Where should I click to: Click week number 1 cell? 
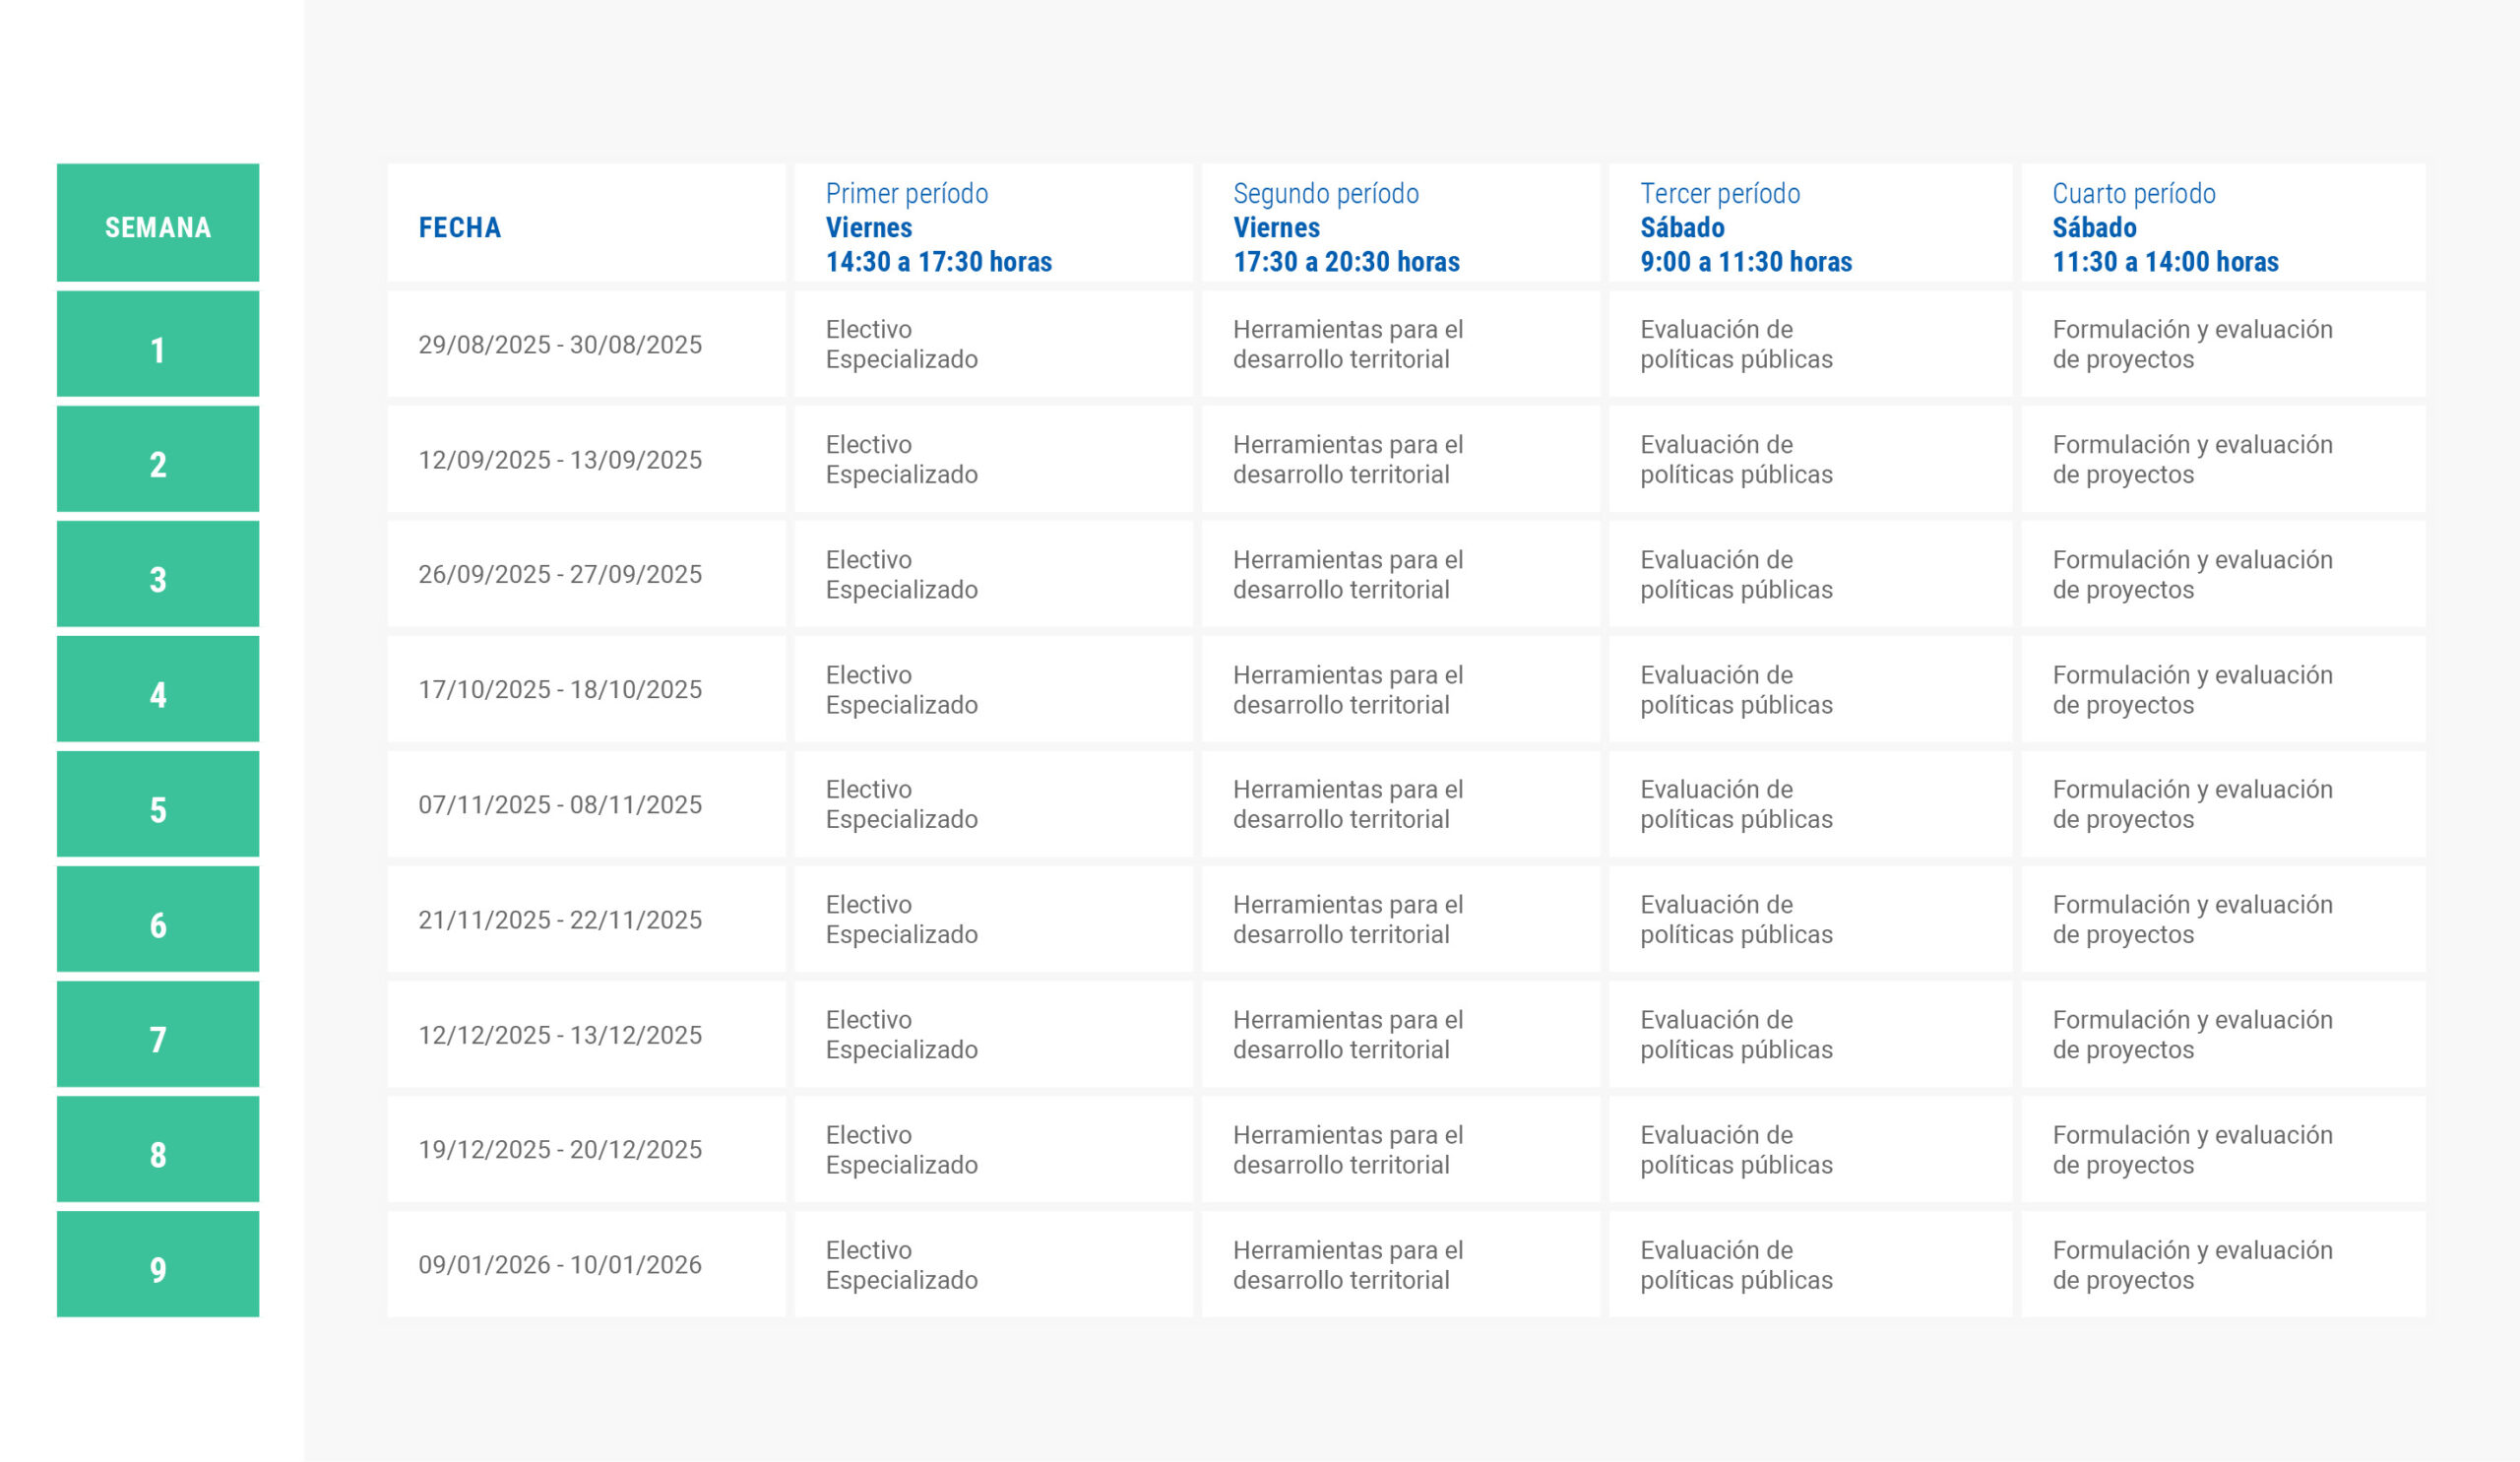(x=158, y=344)
